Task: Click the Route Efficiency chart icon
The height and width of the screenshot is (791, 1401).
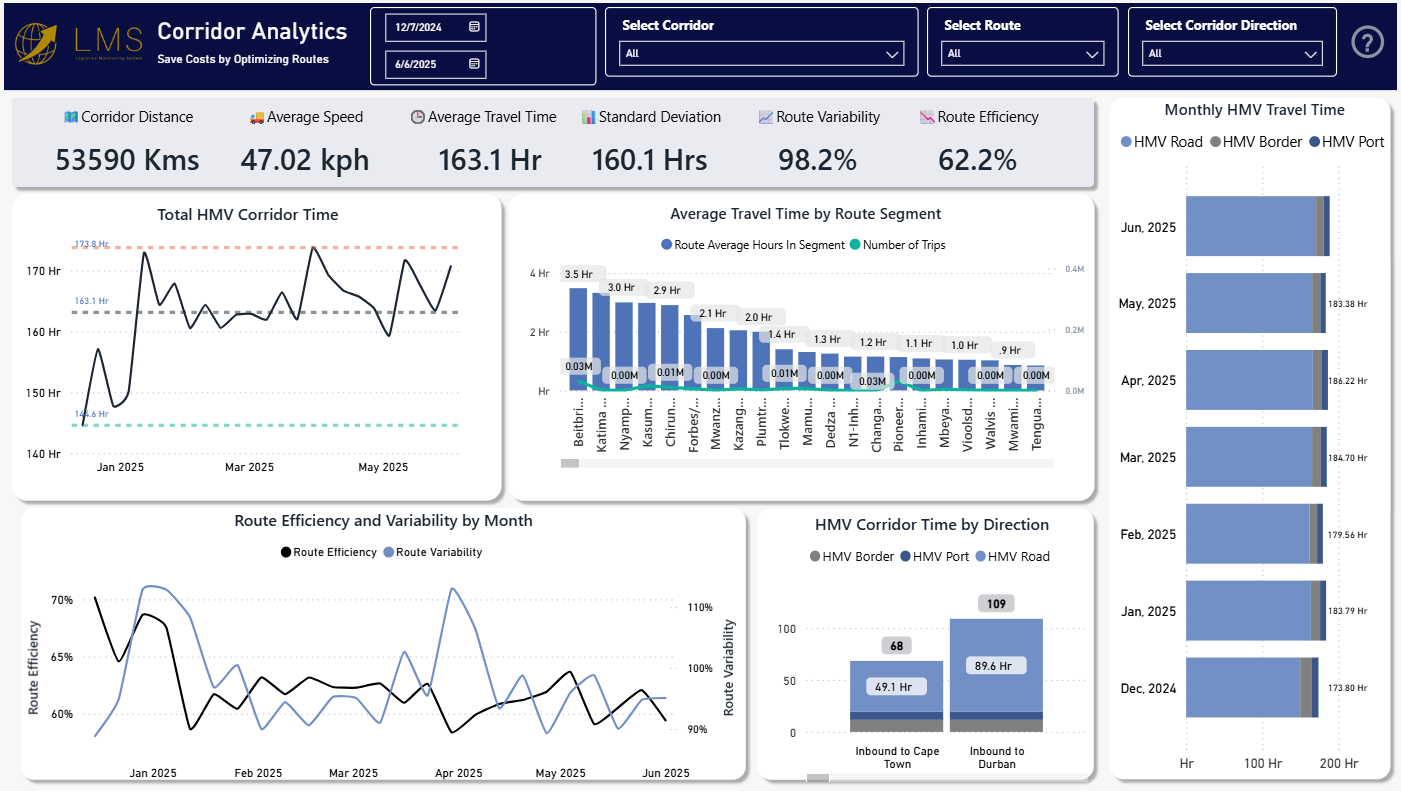Action: (927, 117)
